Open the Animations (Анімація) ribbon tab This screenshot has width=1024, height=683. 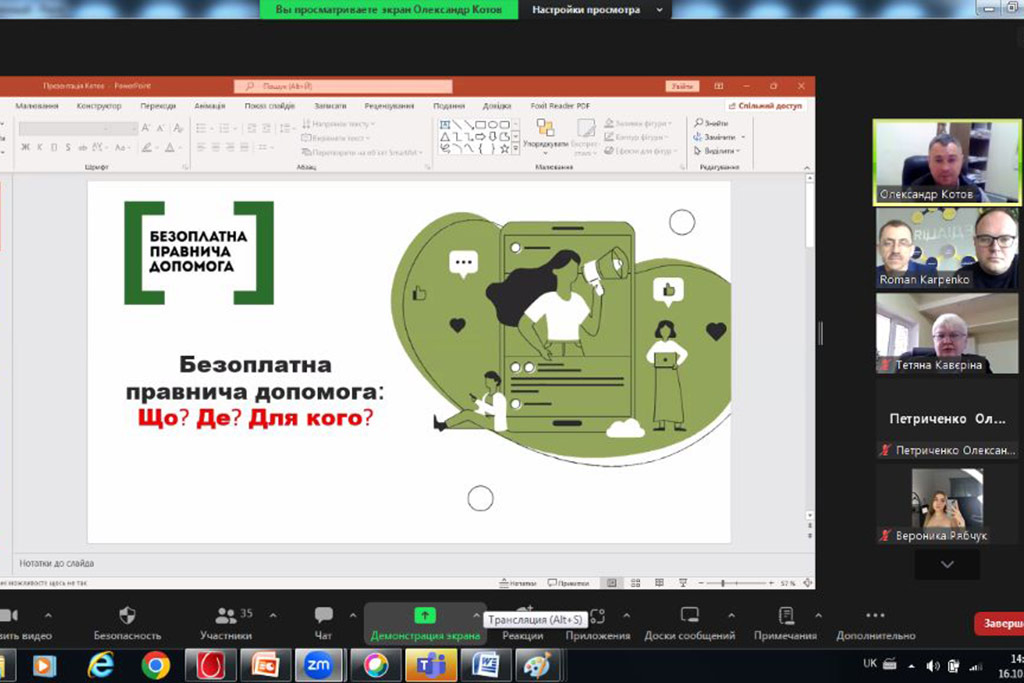(x=210, y=106)
